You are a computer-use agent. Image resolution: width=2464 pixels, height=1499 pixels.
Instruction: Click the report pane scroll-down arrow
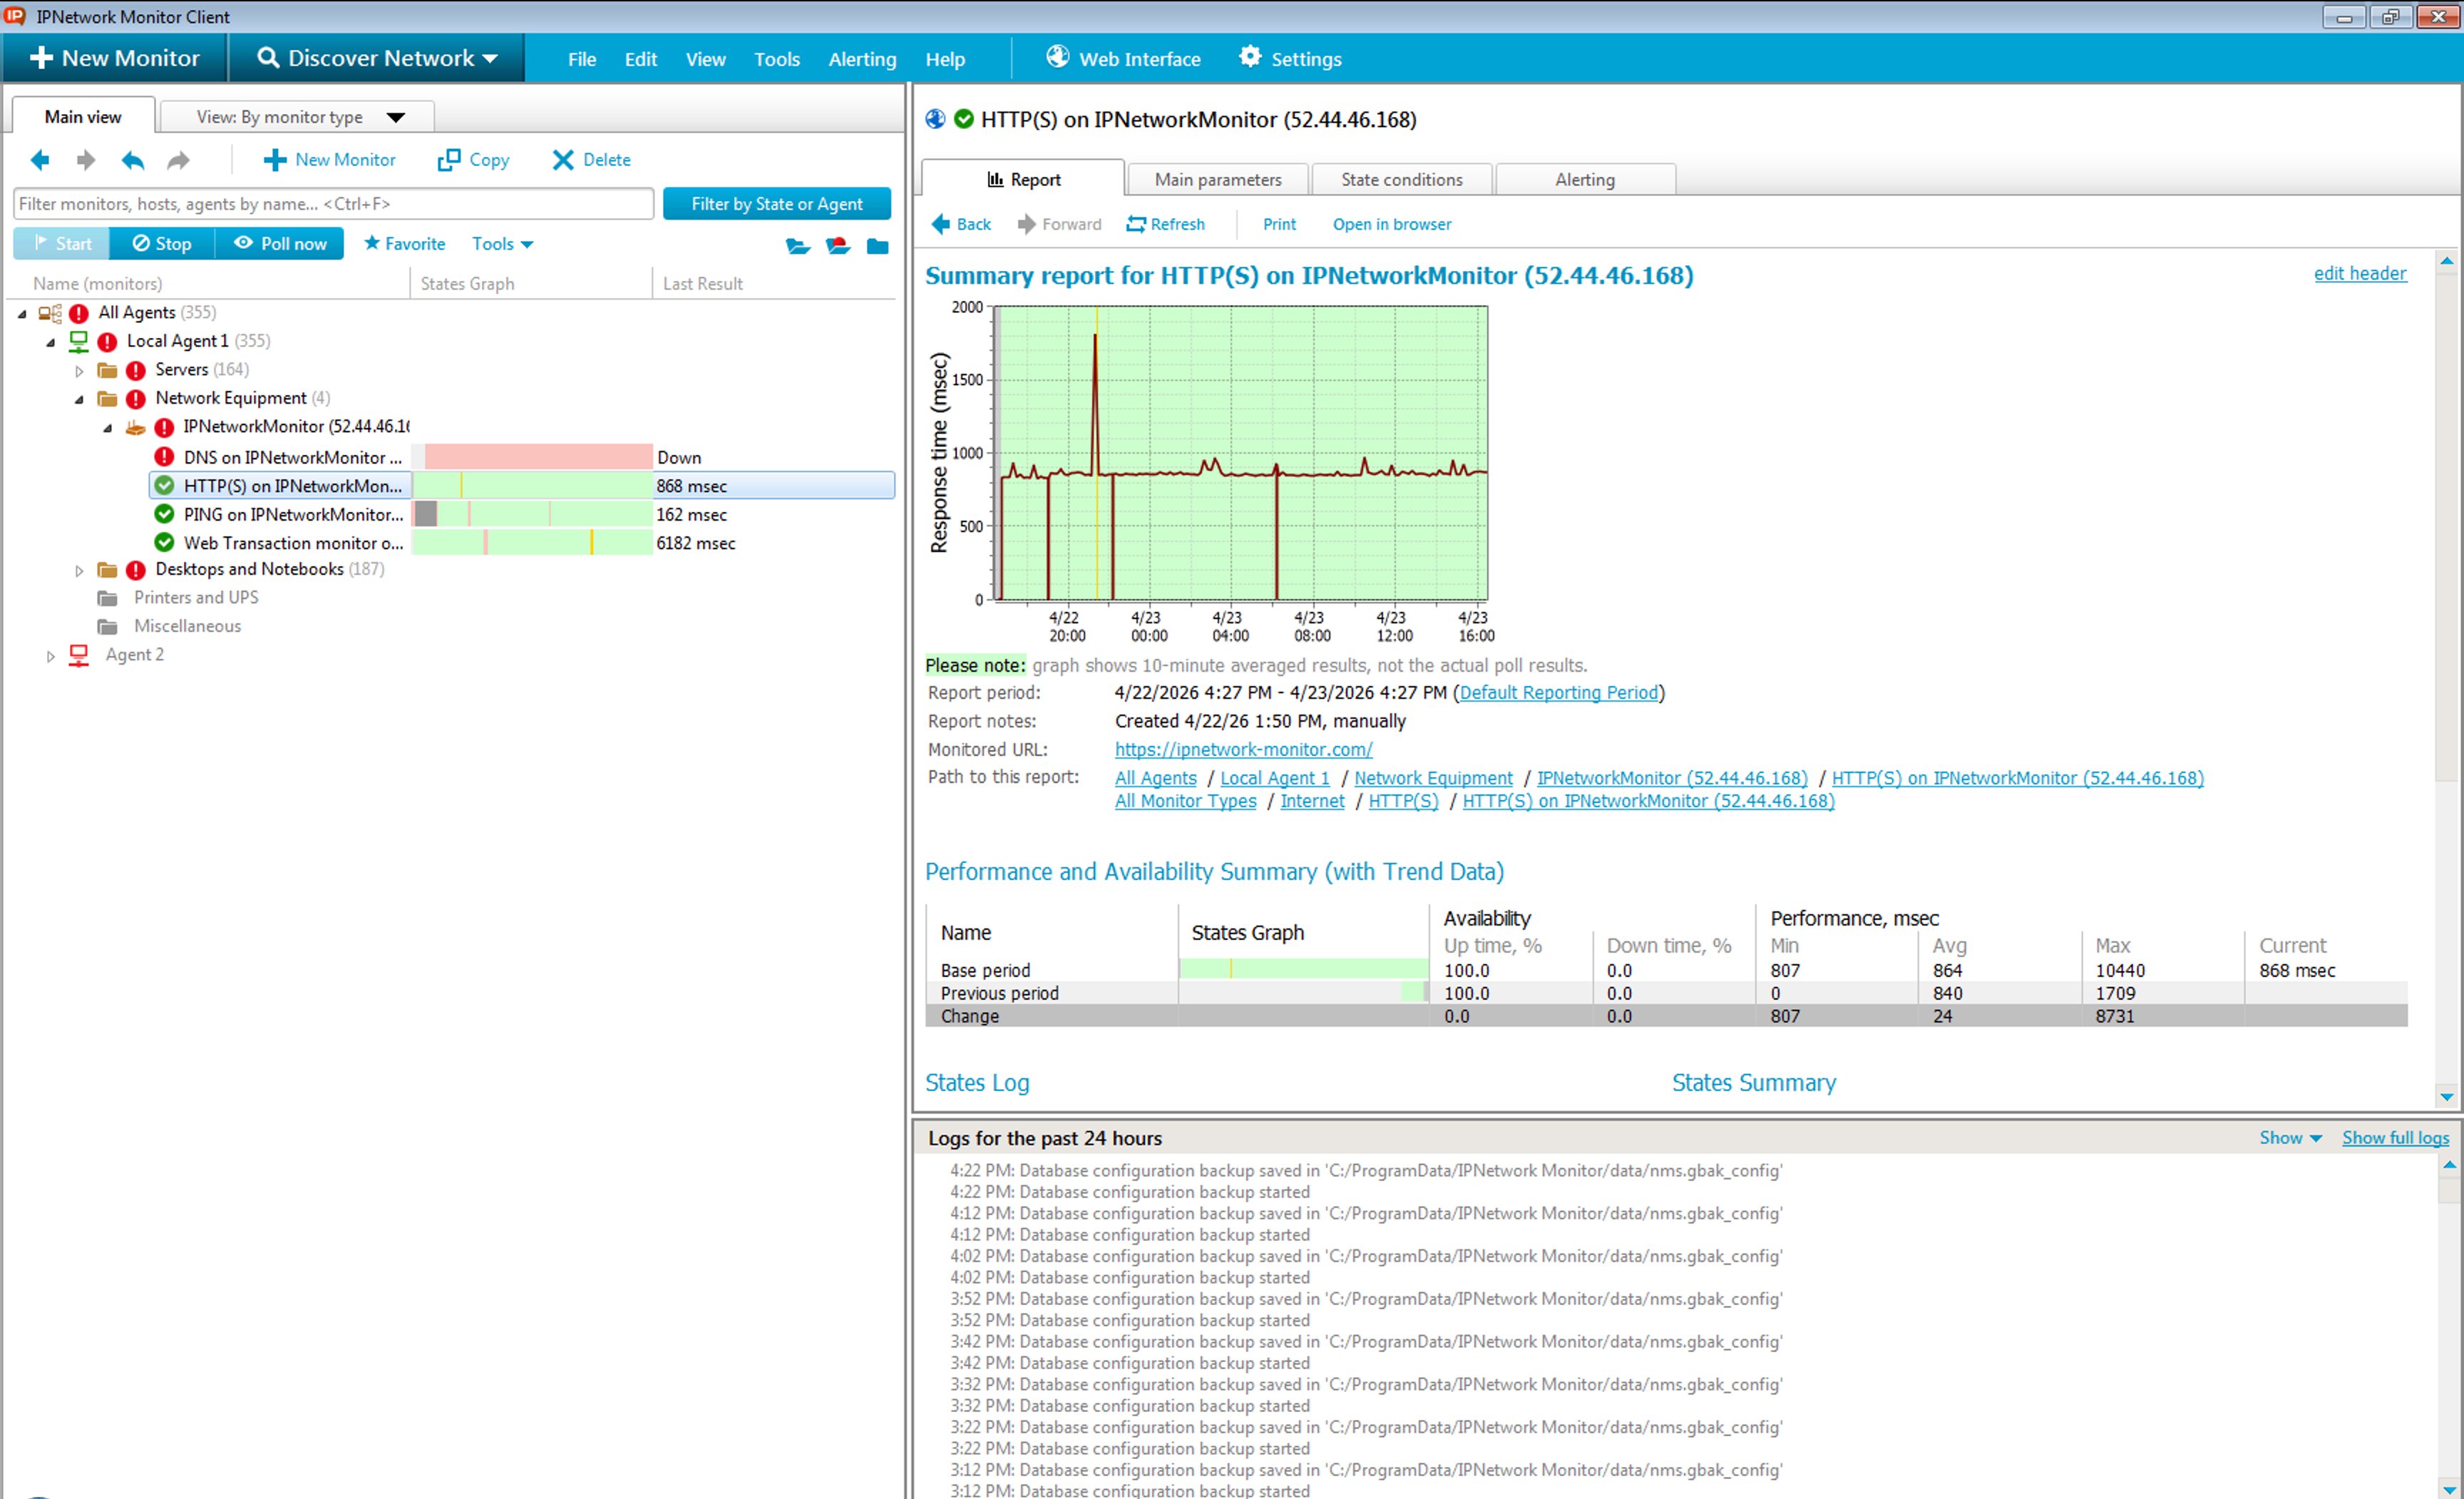(x=2446, y=1097)
